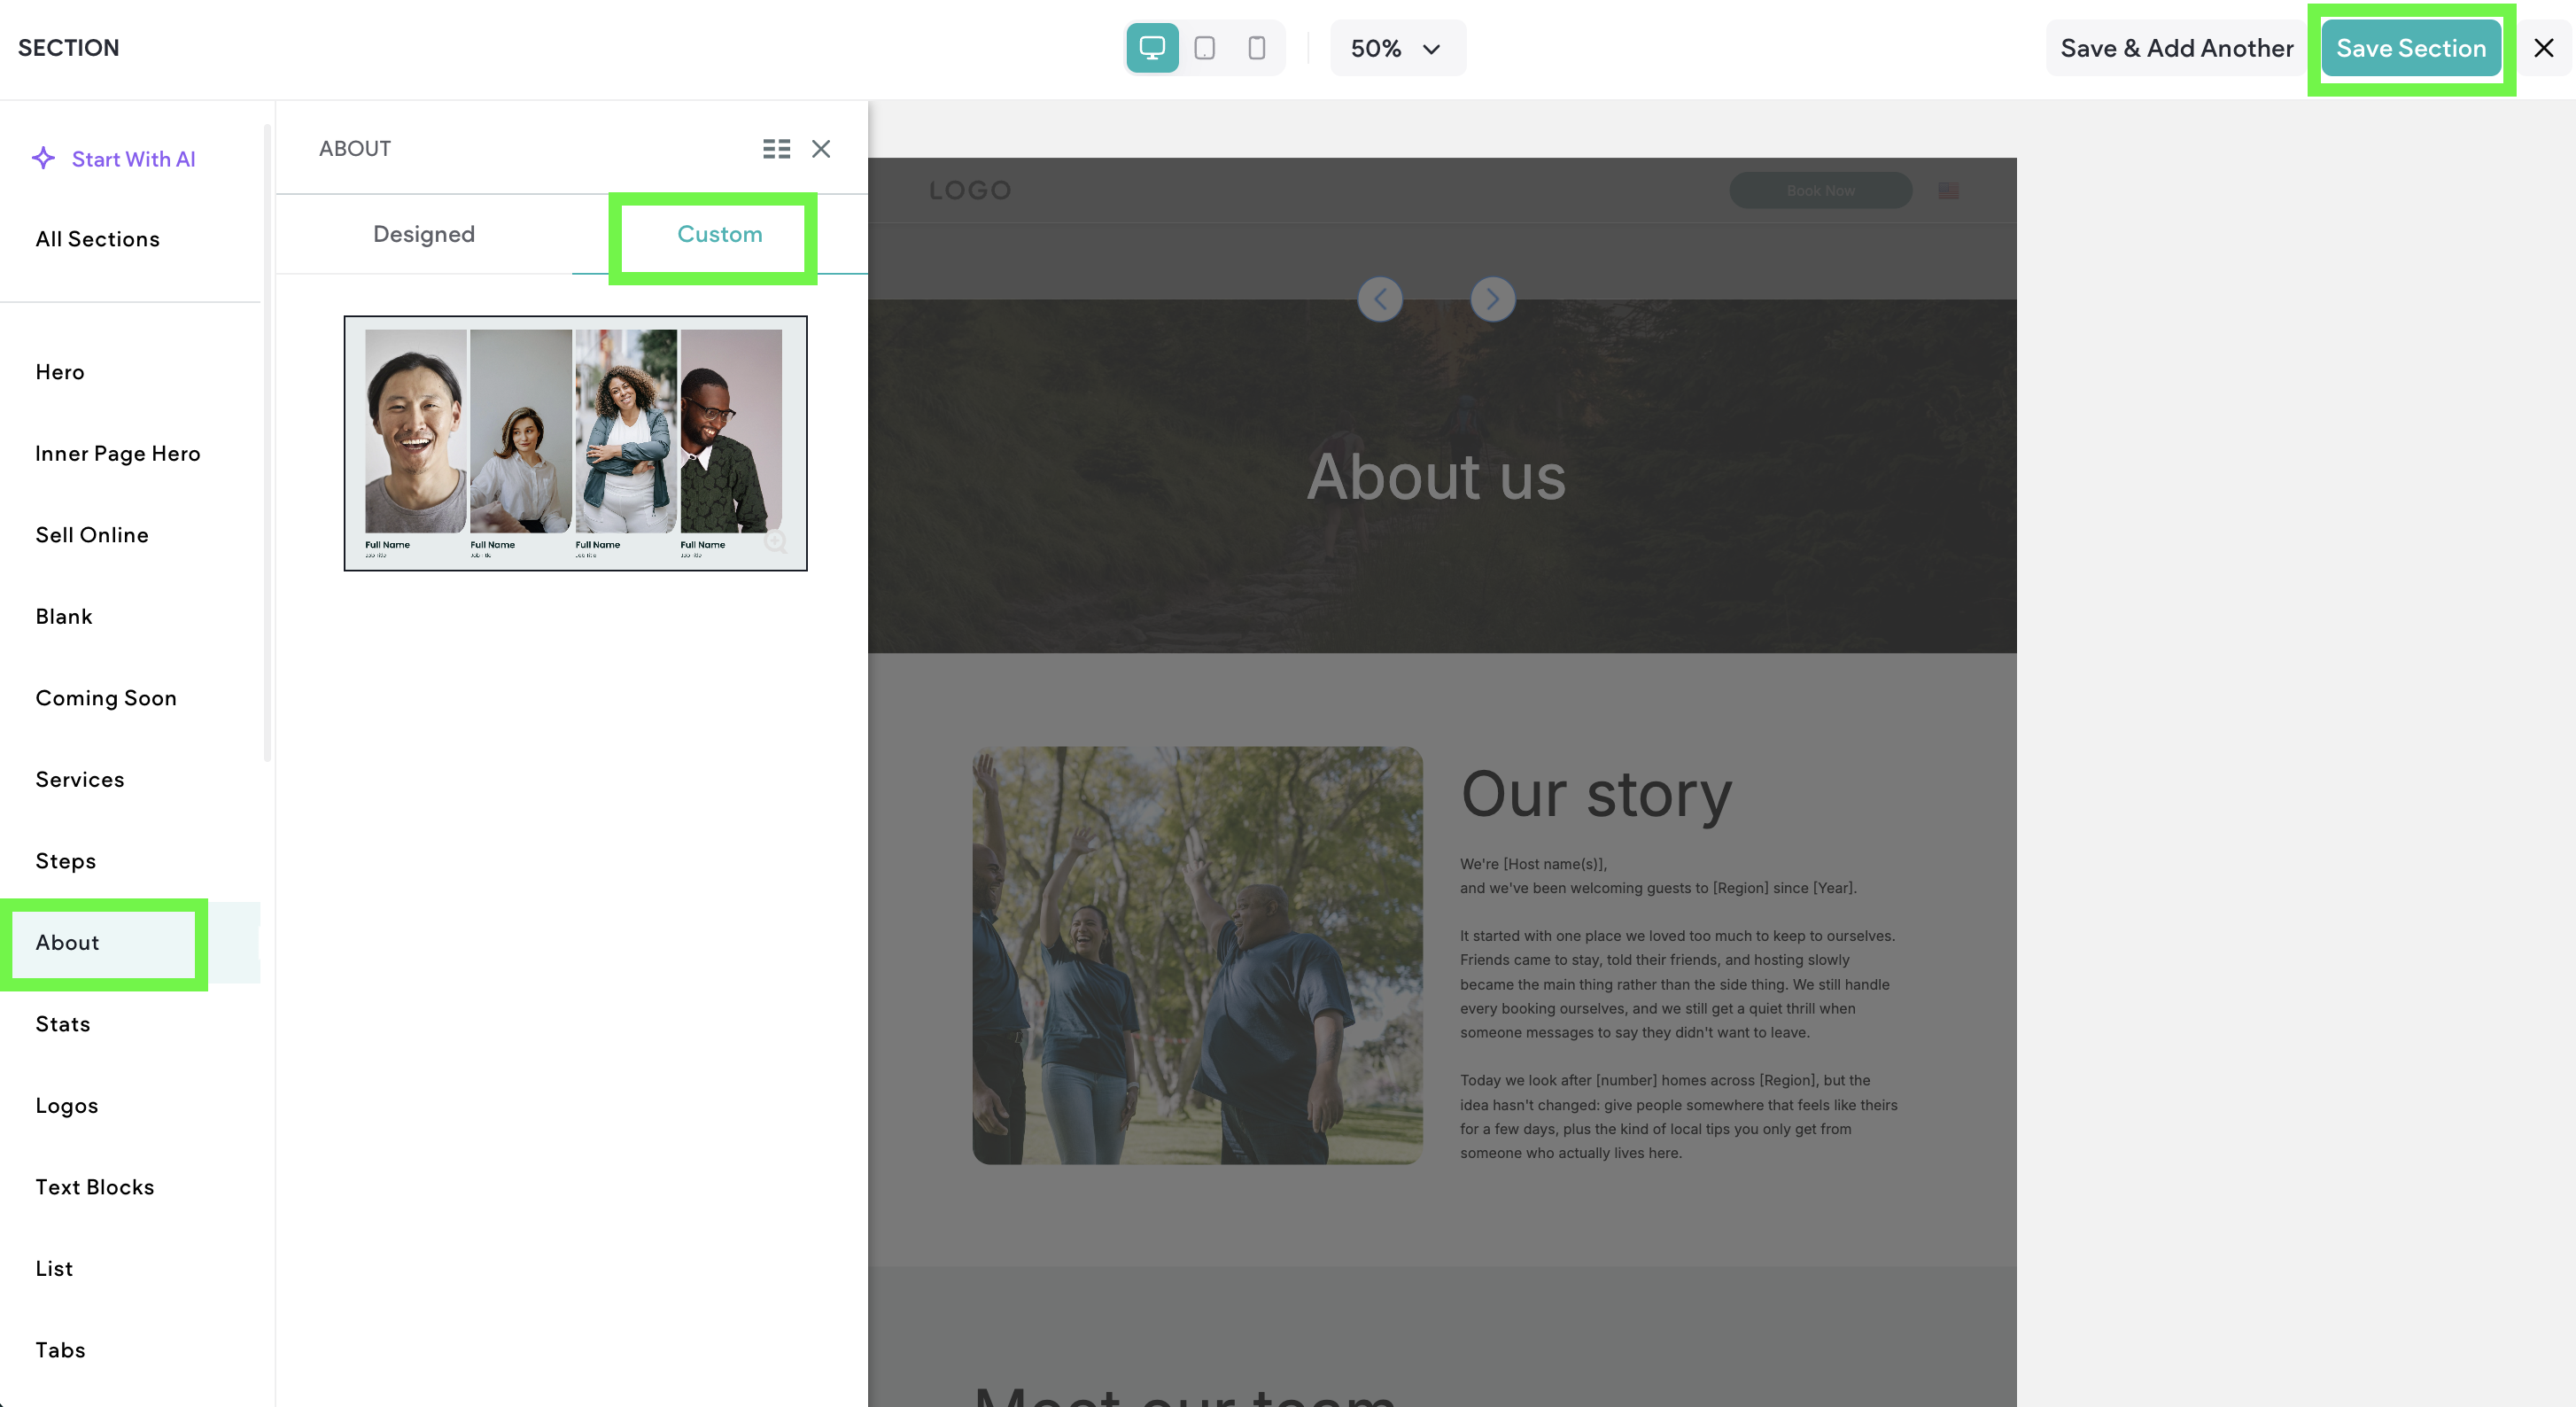Image resolution: width=2576 pixels, height=1407 pixels.
Task: Toggle grid layout view icon
Action: click(776, 149)
